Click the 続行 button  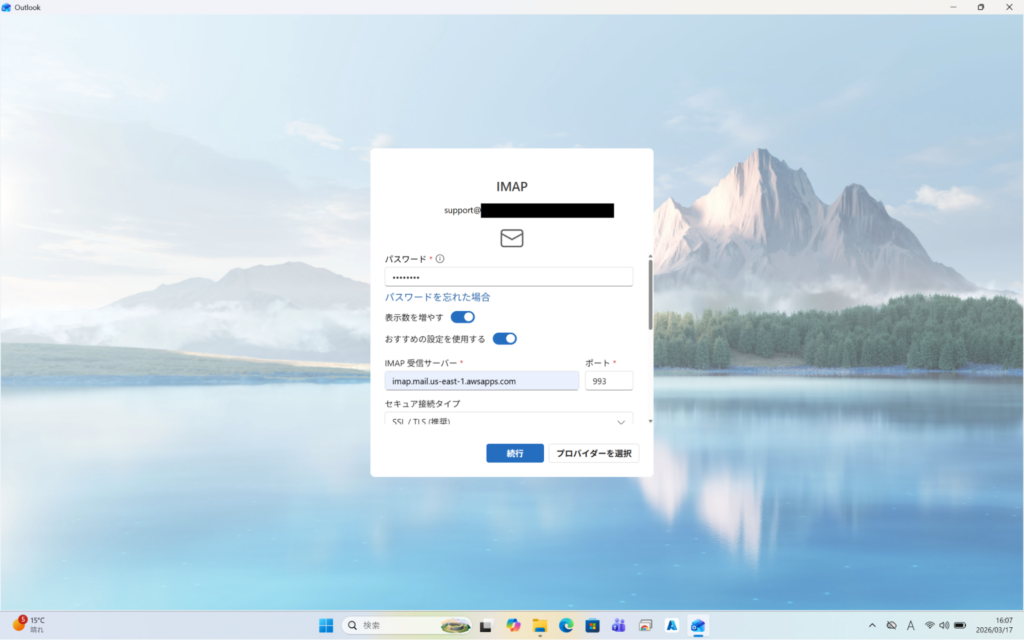515,453
